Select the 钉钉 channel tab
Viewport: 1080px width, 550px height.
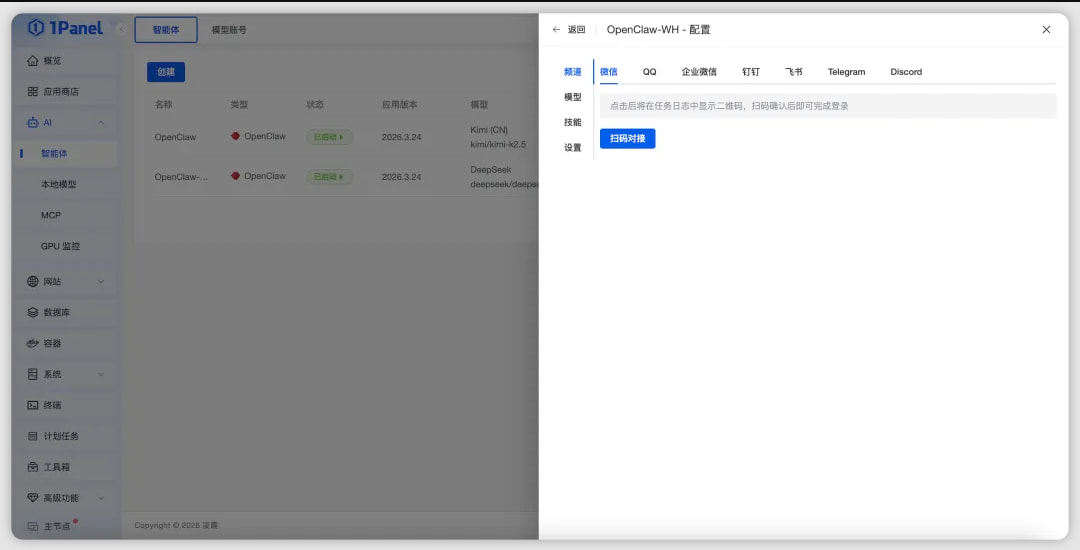coord(751,72)
